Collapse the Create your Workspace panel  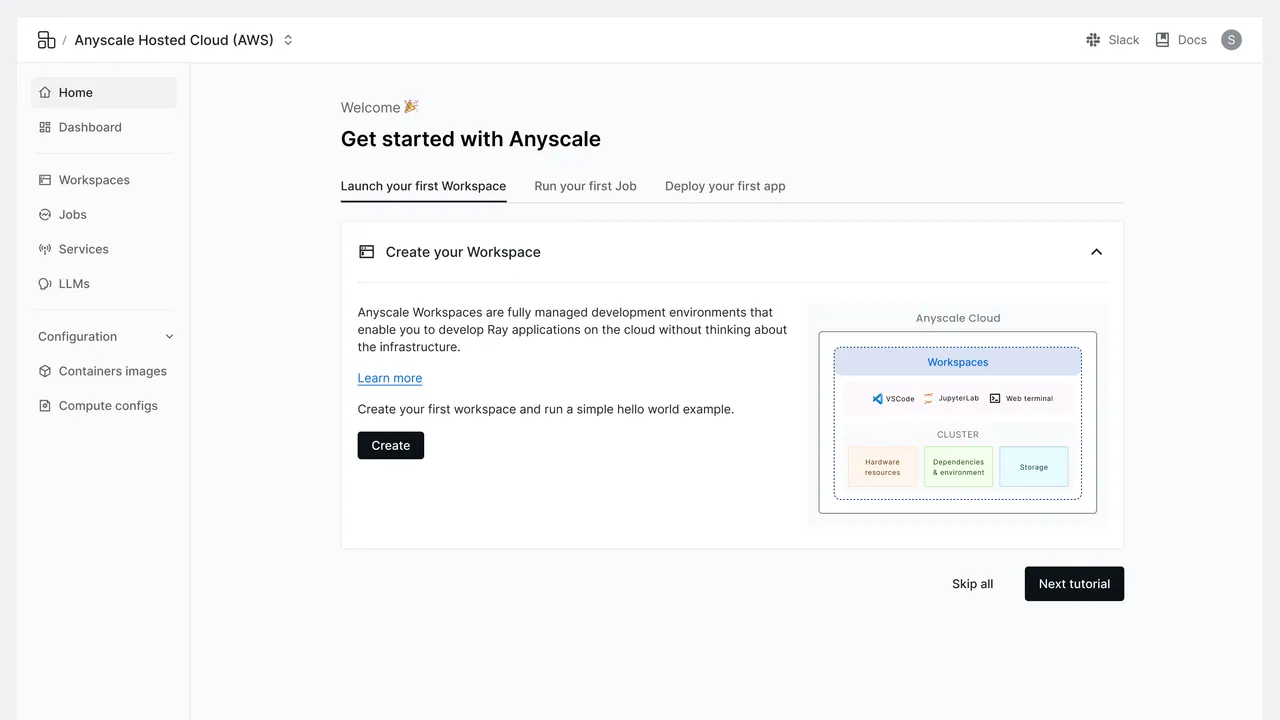(1096, 252)
